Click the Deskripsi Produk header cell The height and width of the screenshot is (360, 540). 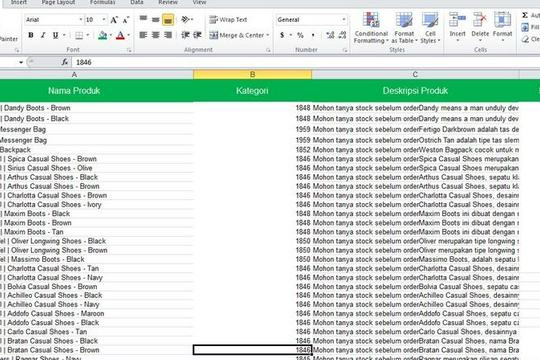415,91
